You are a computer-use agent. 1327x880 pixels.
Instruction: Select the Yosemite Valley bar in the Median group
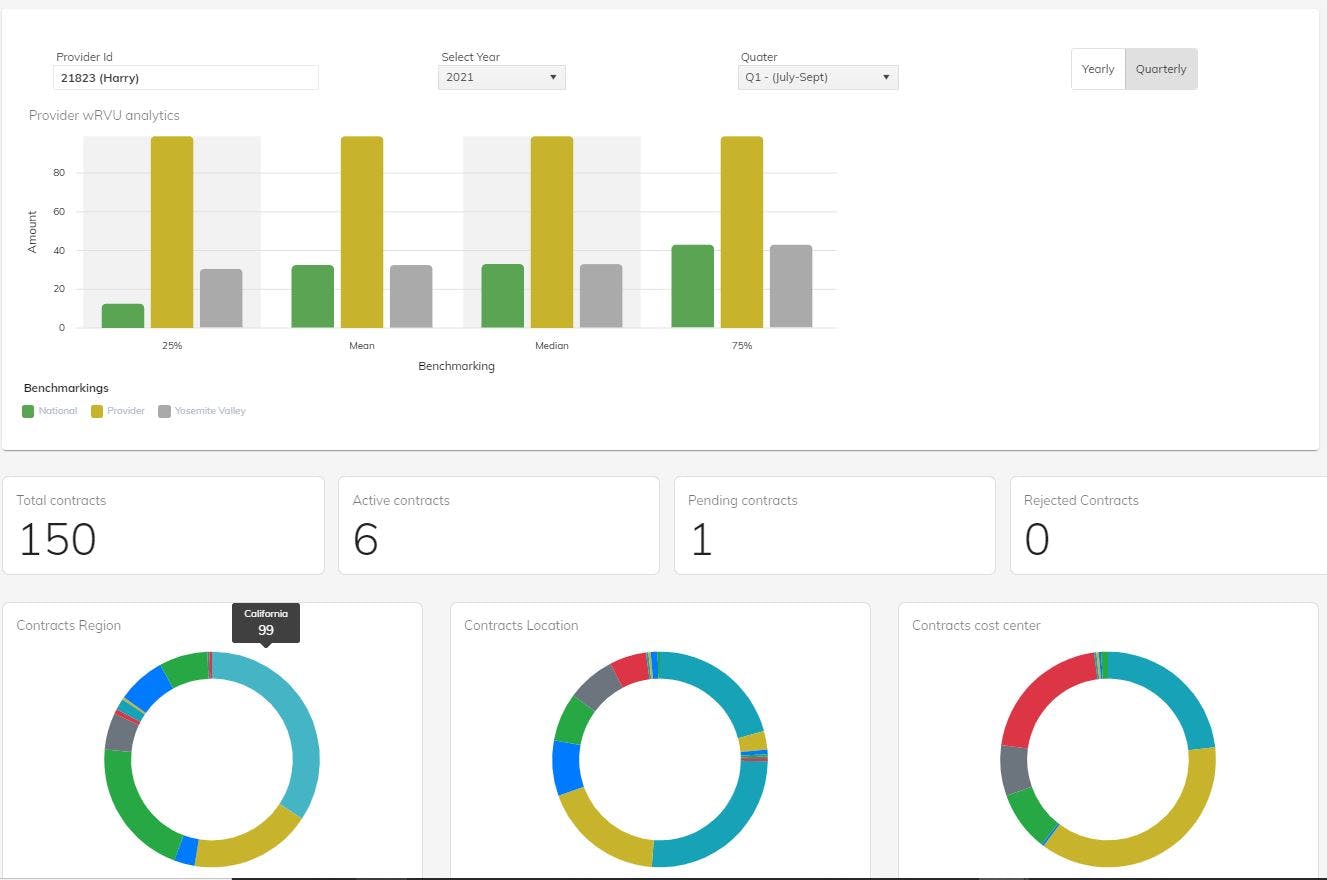pos(601,296)
